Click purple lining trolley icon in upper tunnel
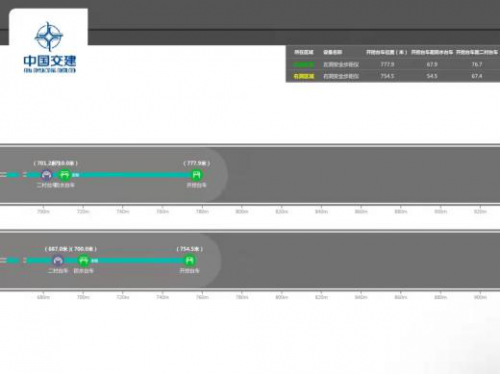 (47, 175)
